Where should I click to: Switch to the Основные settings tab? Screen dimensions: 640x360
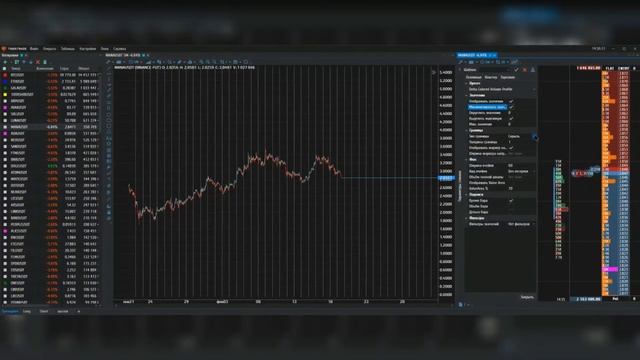[473, 77]
